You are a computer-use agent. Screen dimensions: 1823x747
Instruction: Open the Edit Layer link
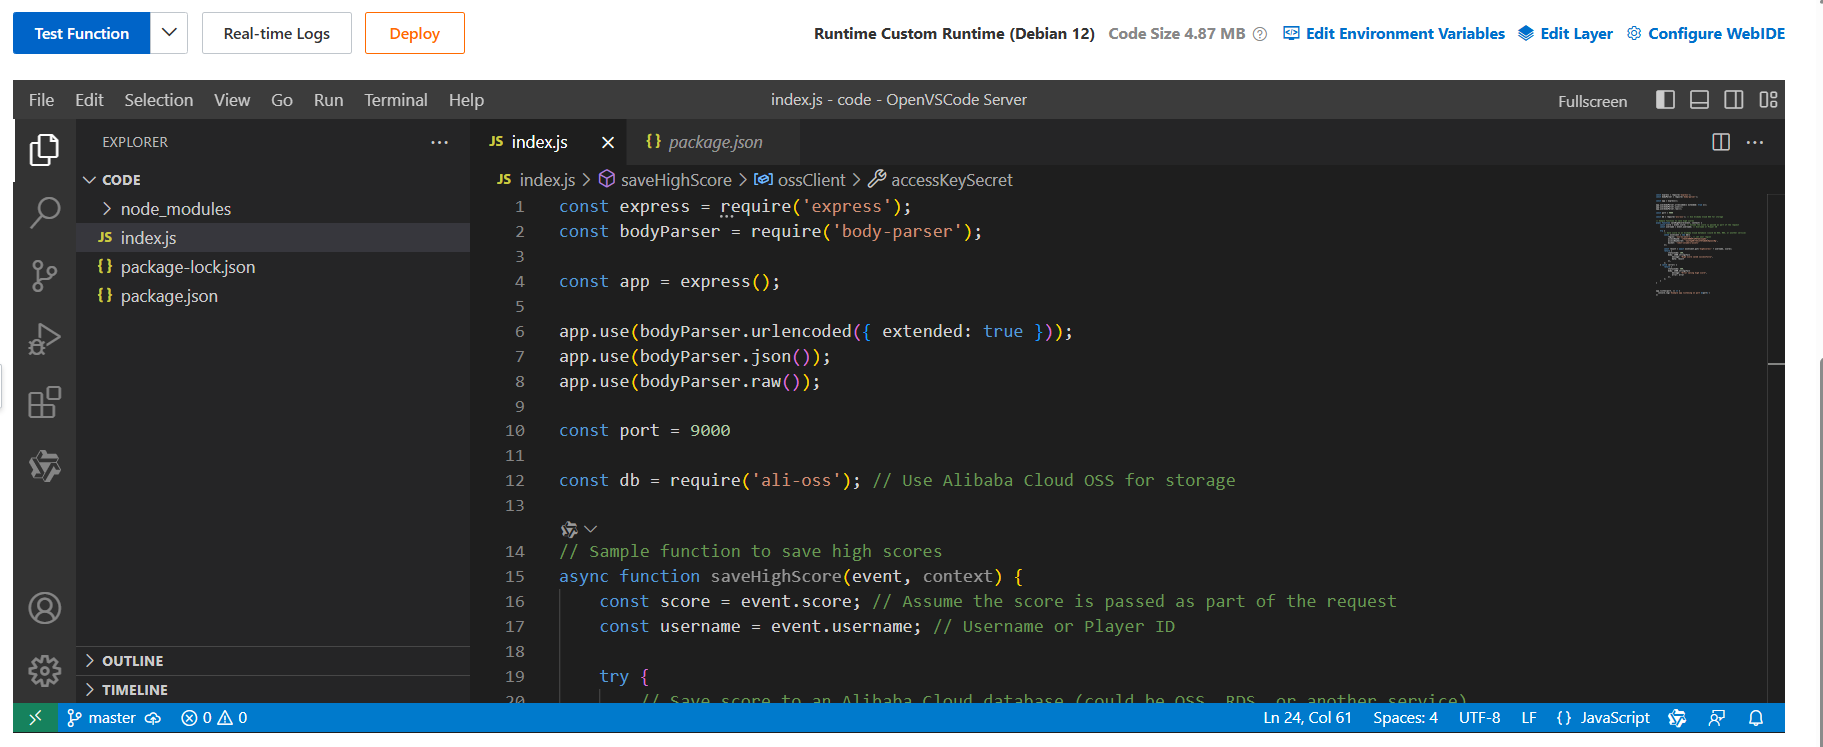click(1565, 34)
